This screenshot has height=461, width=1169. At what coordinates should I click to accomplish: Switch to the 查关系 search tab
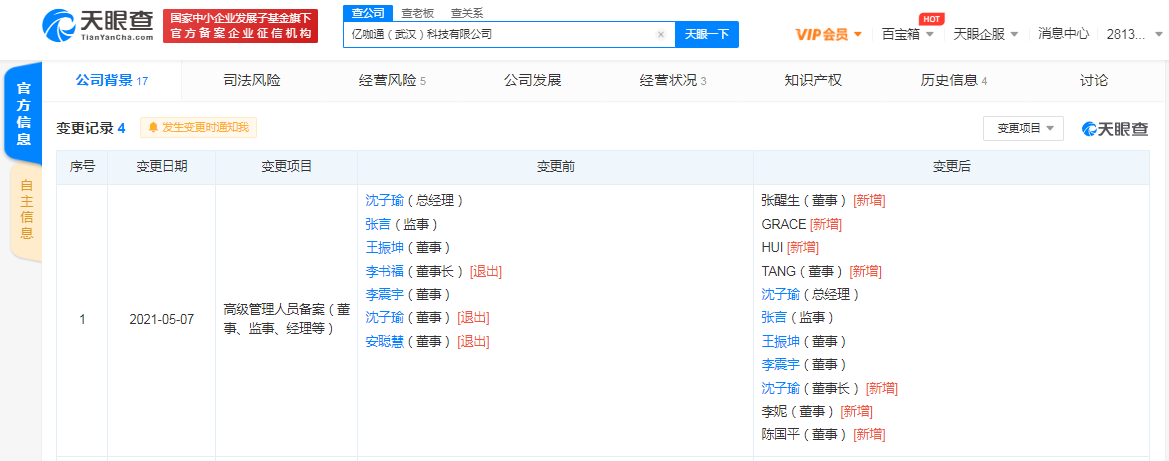point(467,13)
